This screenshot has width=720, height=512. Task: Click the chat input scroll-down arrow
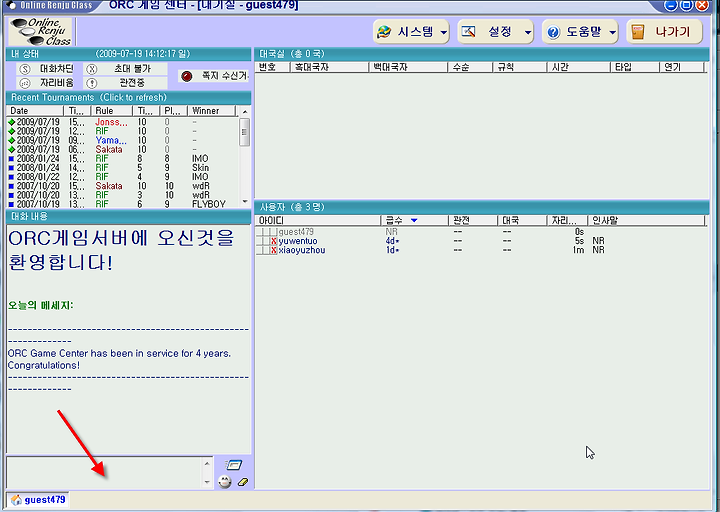tap(207, 482)
